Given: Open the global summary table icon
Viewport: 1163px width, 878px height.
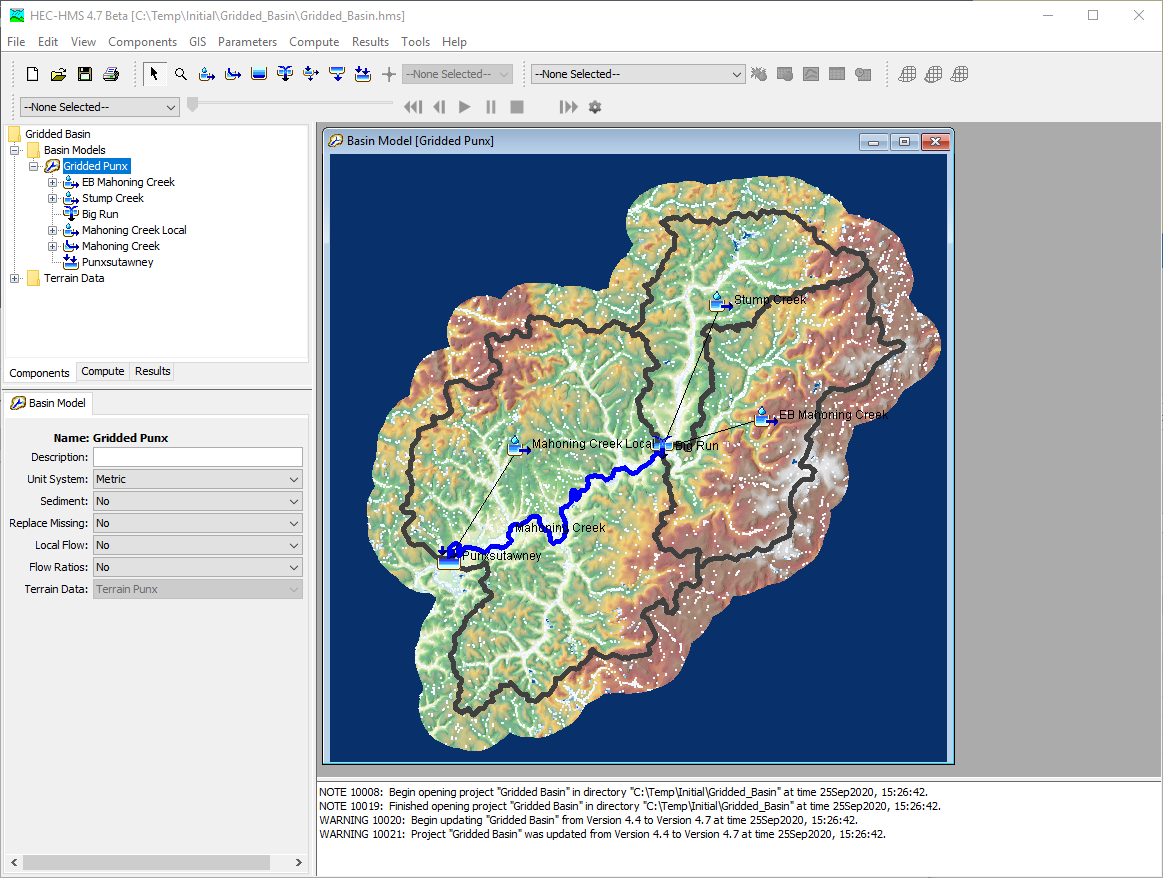Looking at the screenshot, I should pyautogui.click(x=785, y=74).
